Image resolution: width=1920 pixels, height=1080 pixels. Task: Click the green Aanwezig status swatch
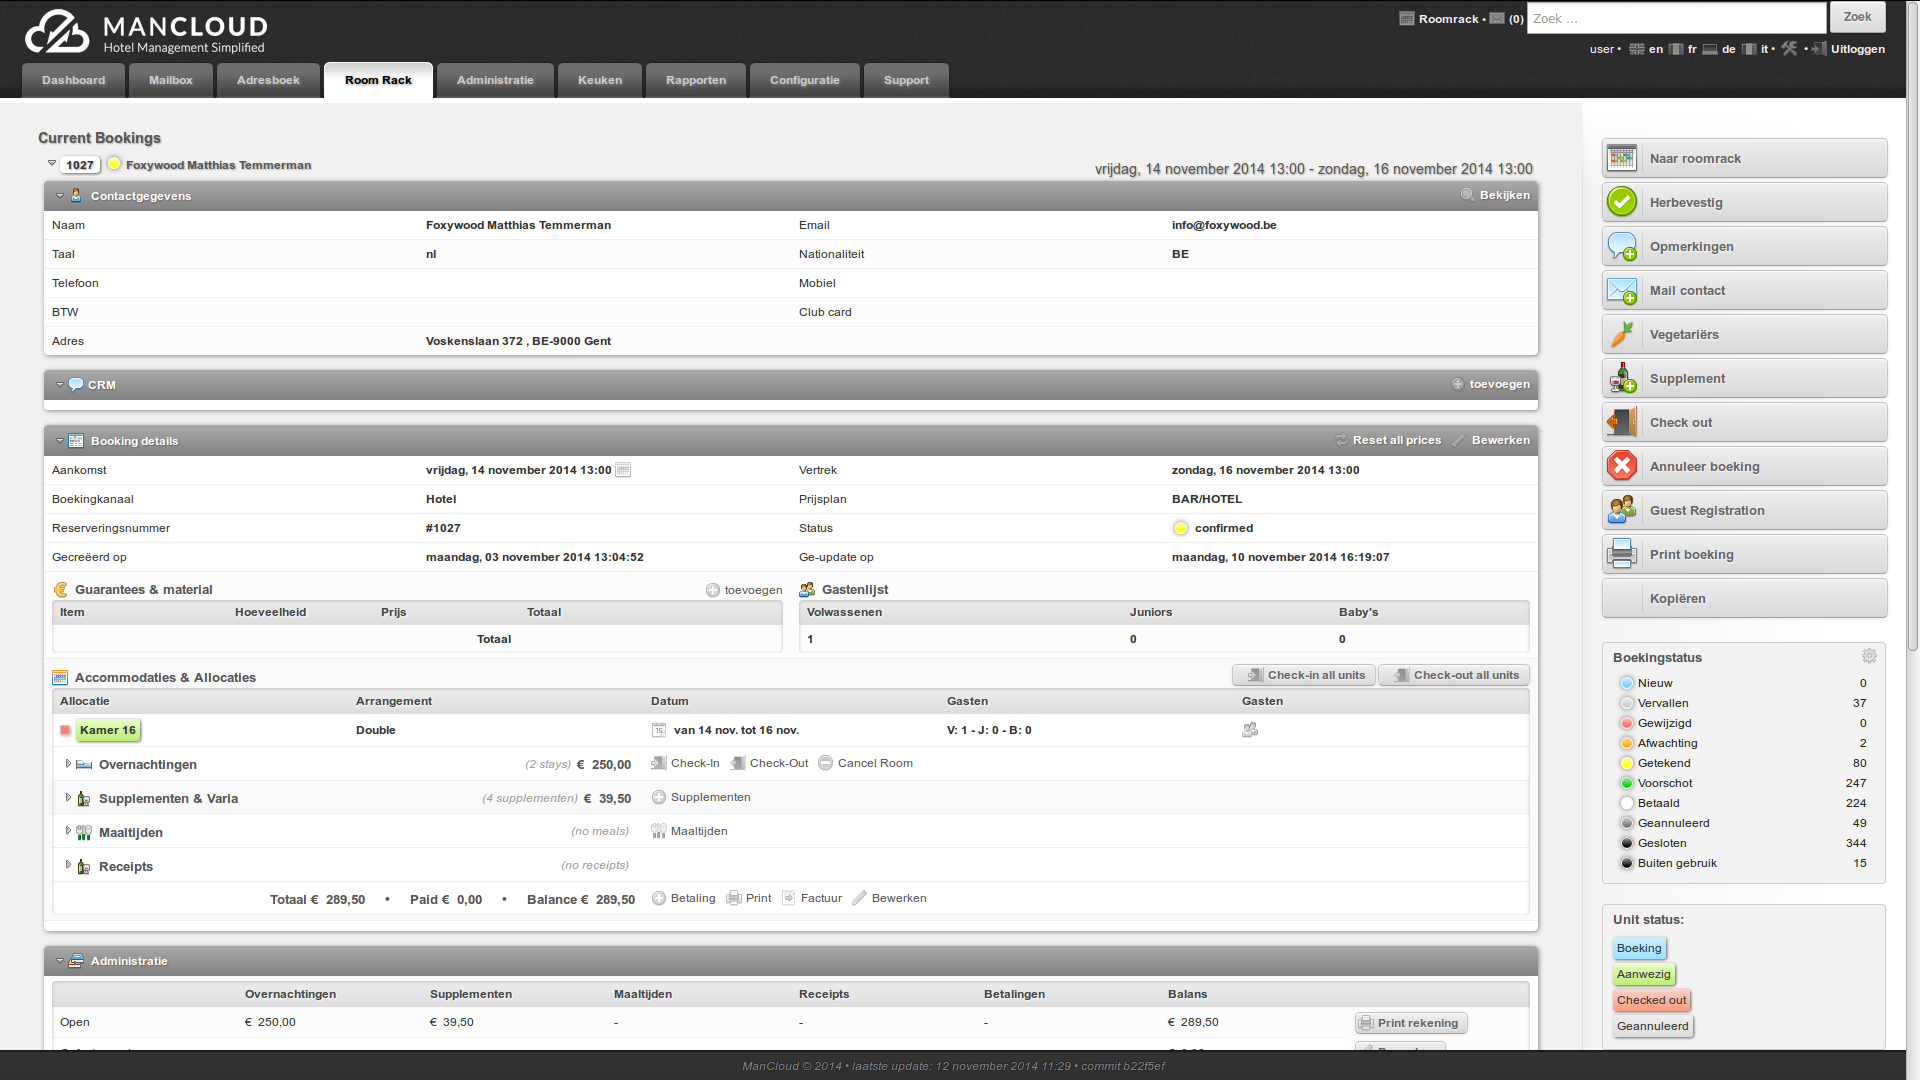(1643, 974)
